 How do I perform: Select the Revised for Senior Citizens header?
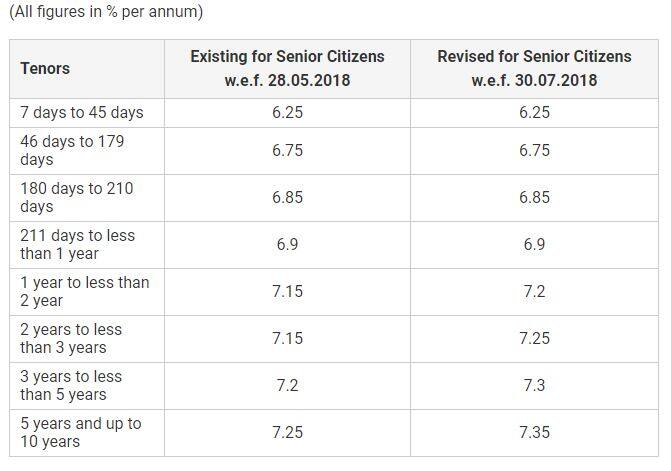[534, 68]
